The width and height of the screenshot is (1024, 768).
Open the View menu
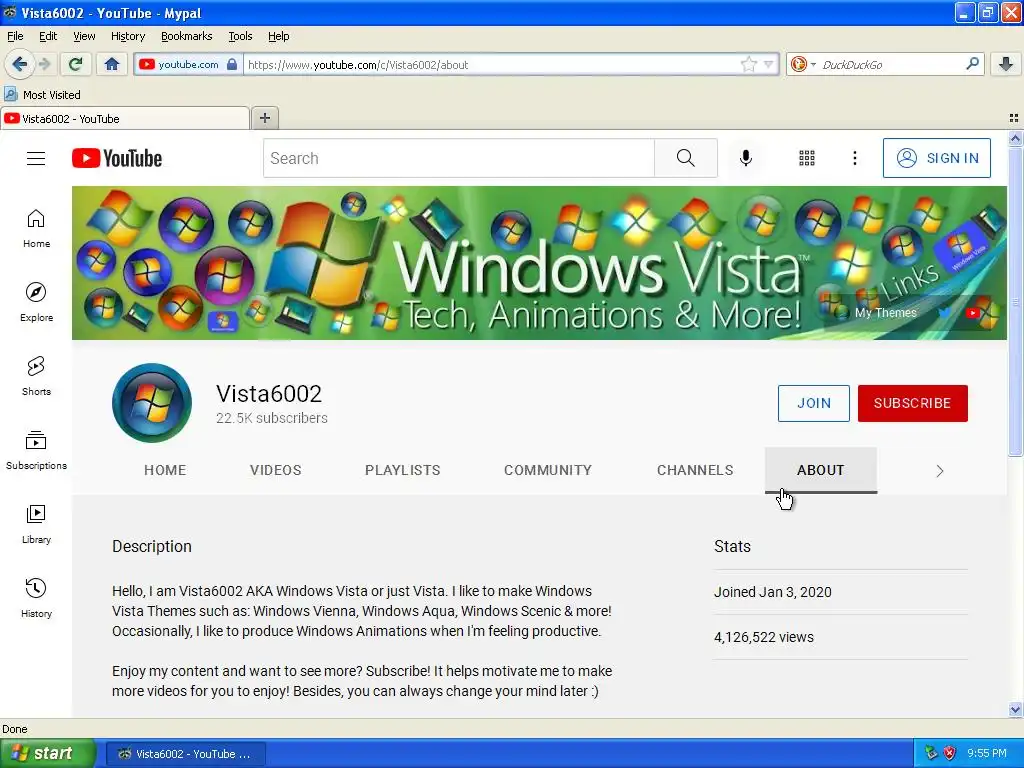click(x=84, y=36)
